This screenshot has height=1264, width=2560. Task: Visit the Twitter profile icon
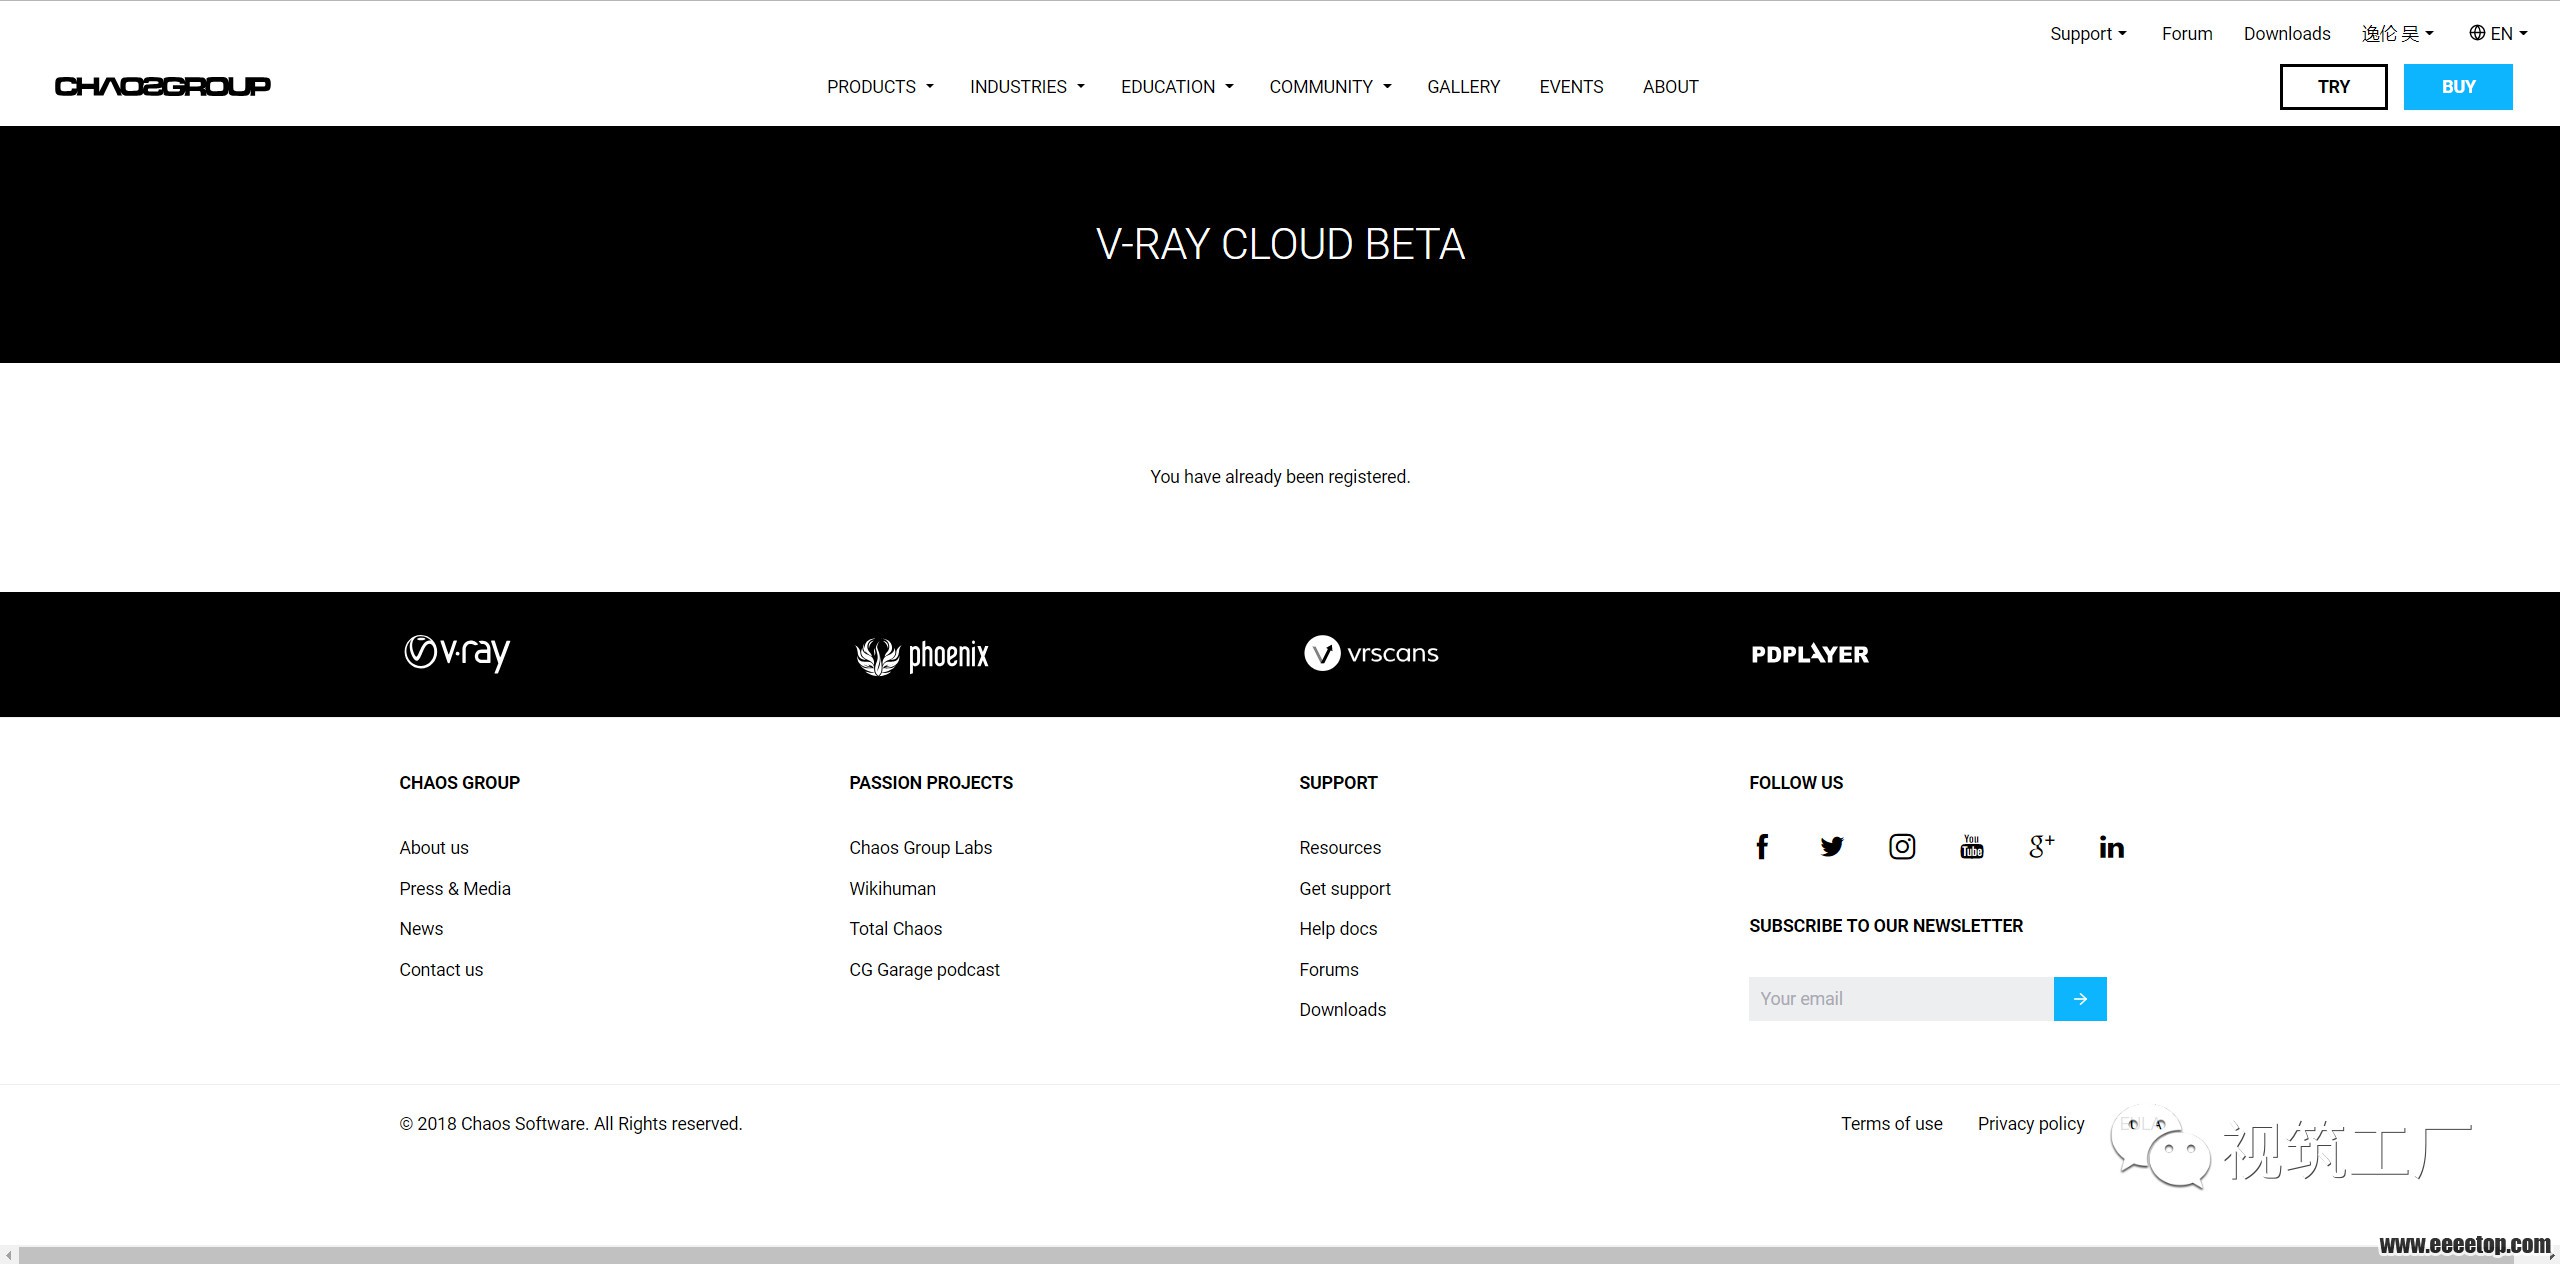point(1832,847)
